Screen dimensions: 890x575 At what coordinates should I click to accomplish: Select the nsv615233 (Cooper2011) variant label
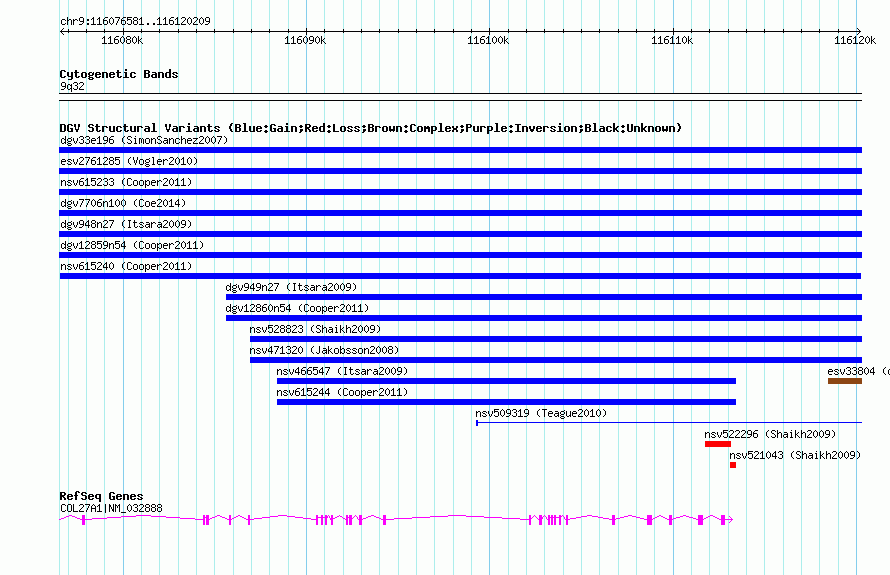point(126,182)
